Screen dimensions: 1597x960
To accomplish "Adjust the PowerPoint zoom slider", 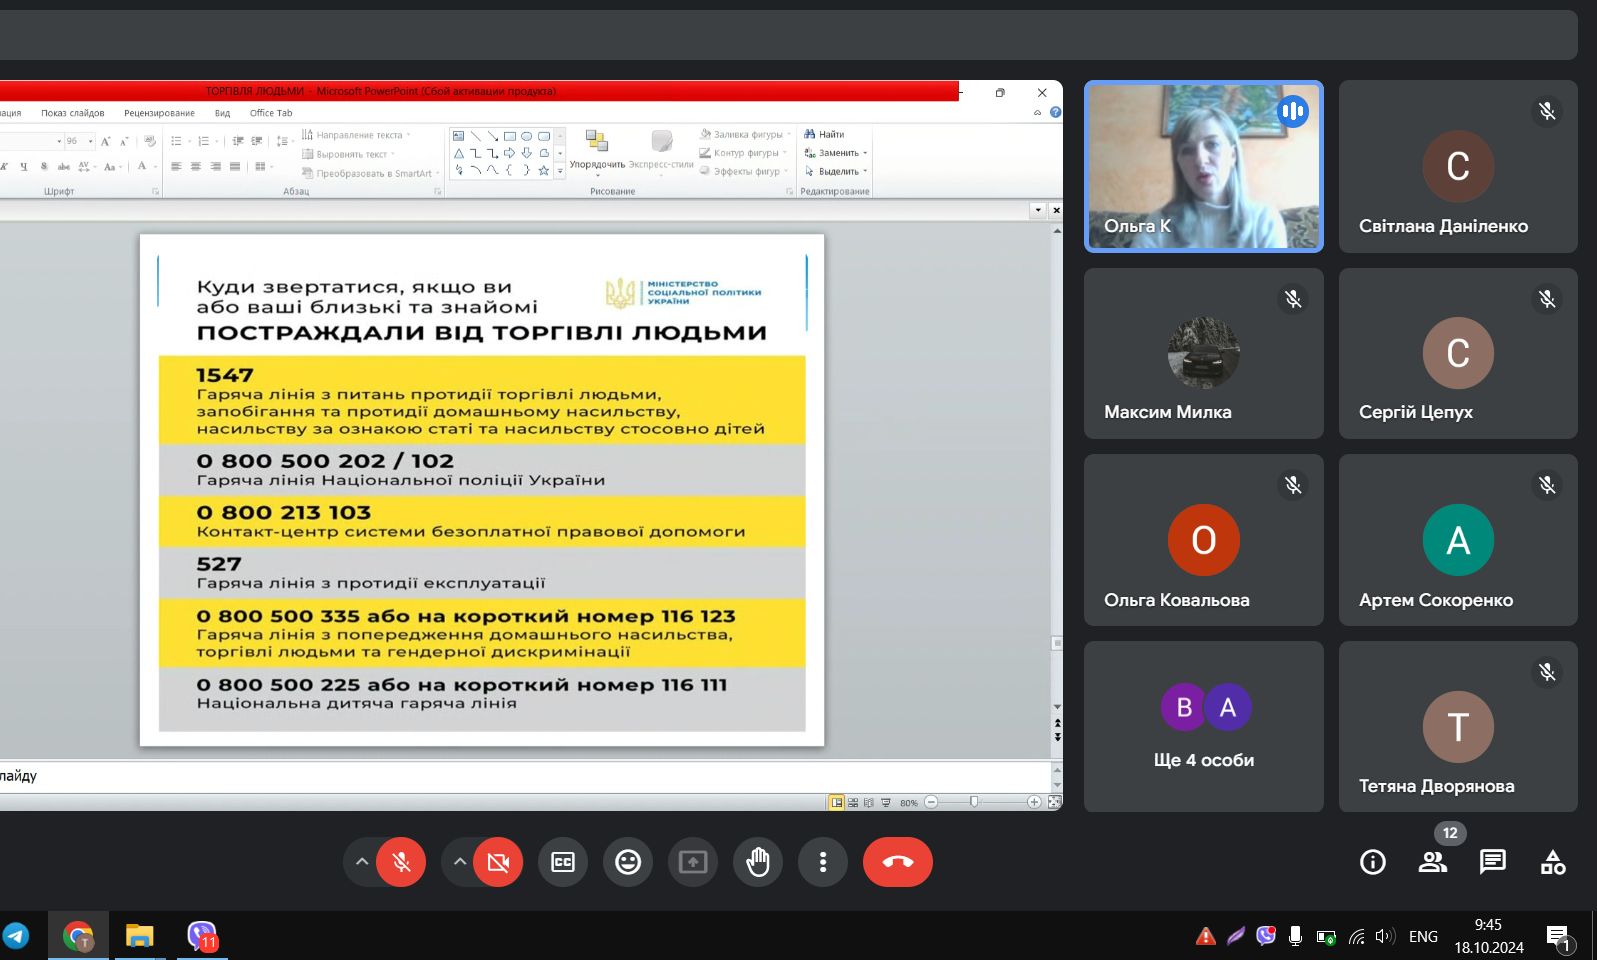I will pyautogui.click(x=974, y=802).
